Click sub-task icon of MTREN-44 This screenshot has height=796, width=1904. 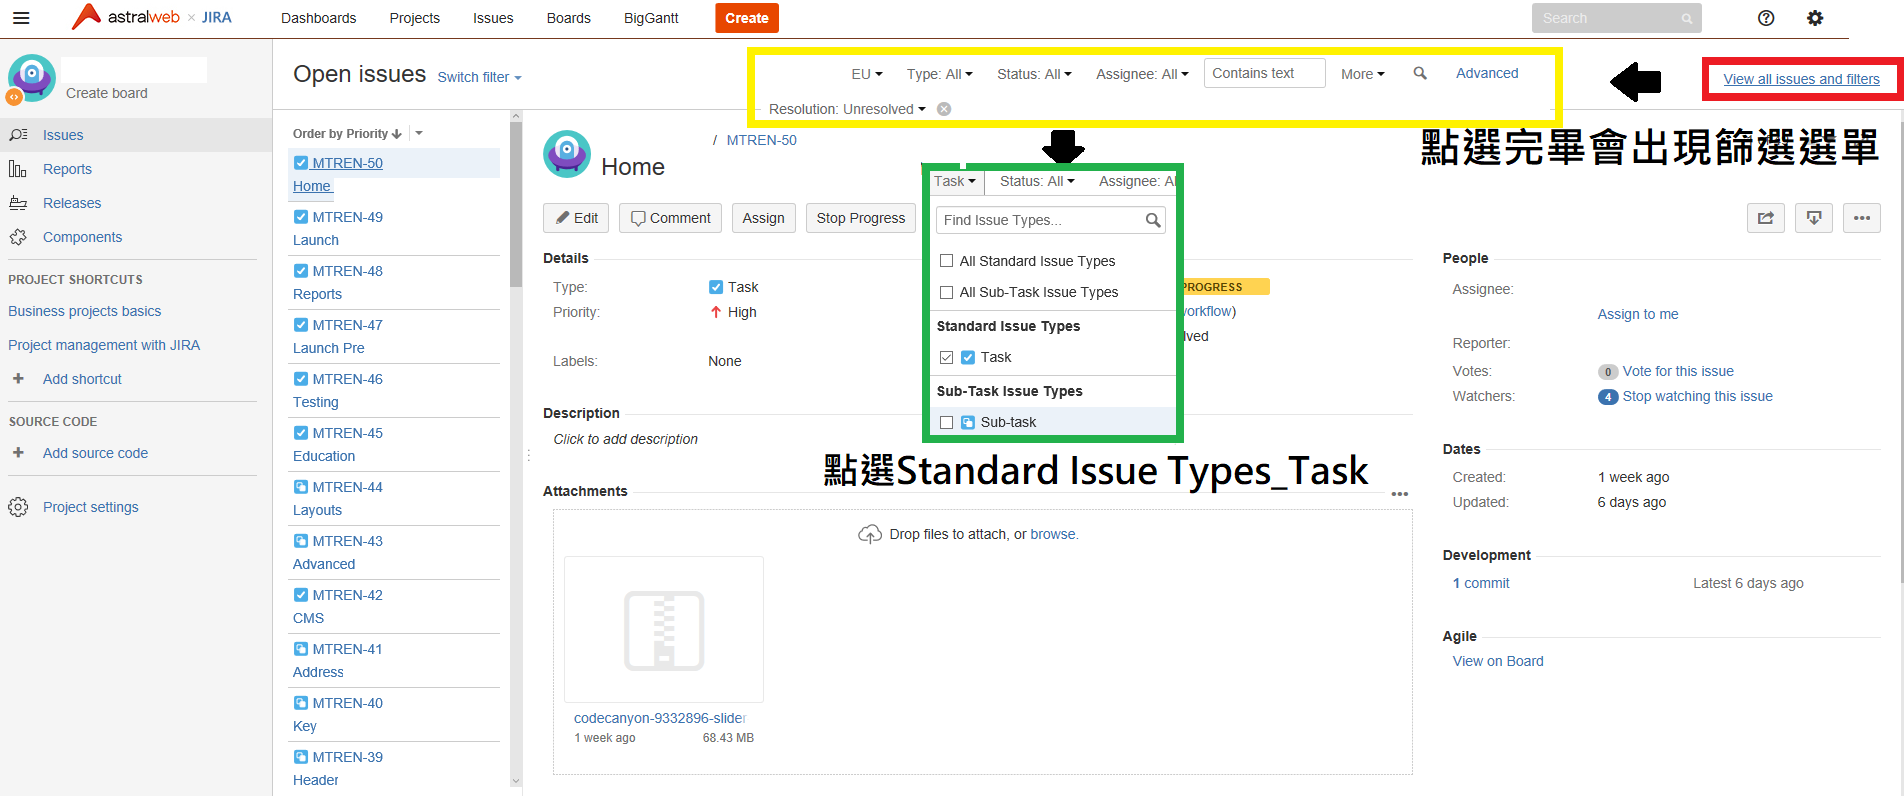point(301,486)
